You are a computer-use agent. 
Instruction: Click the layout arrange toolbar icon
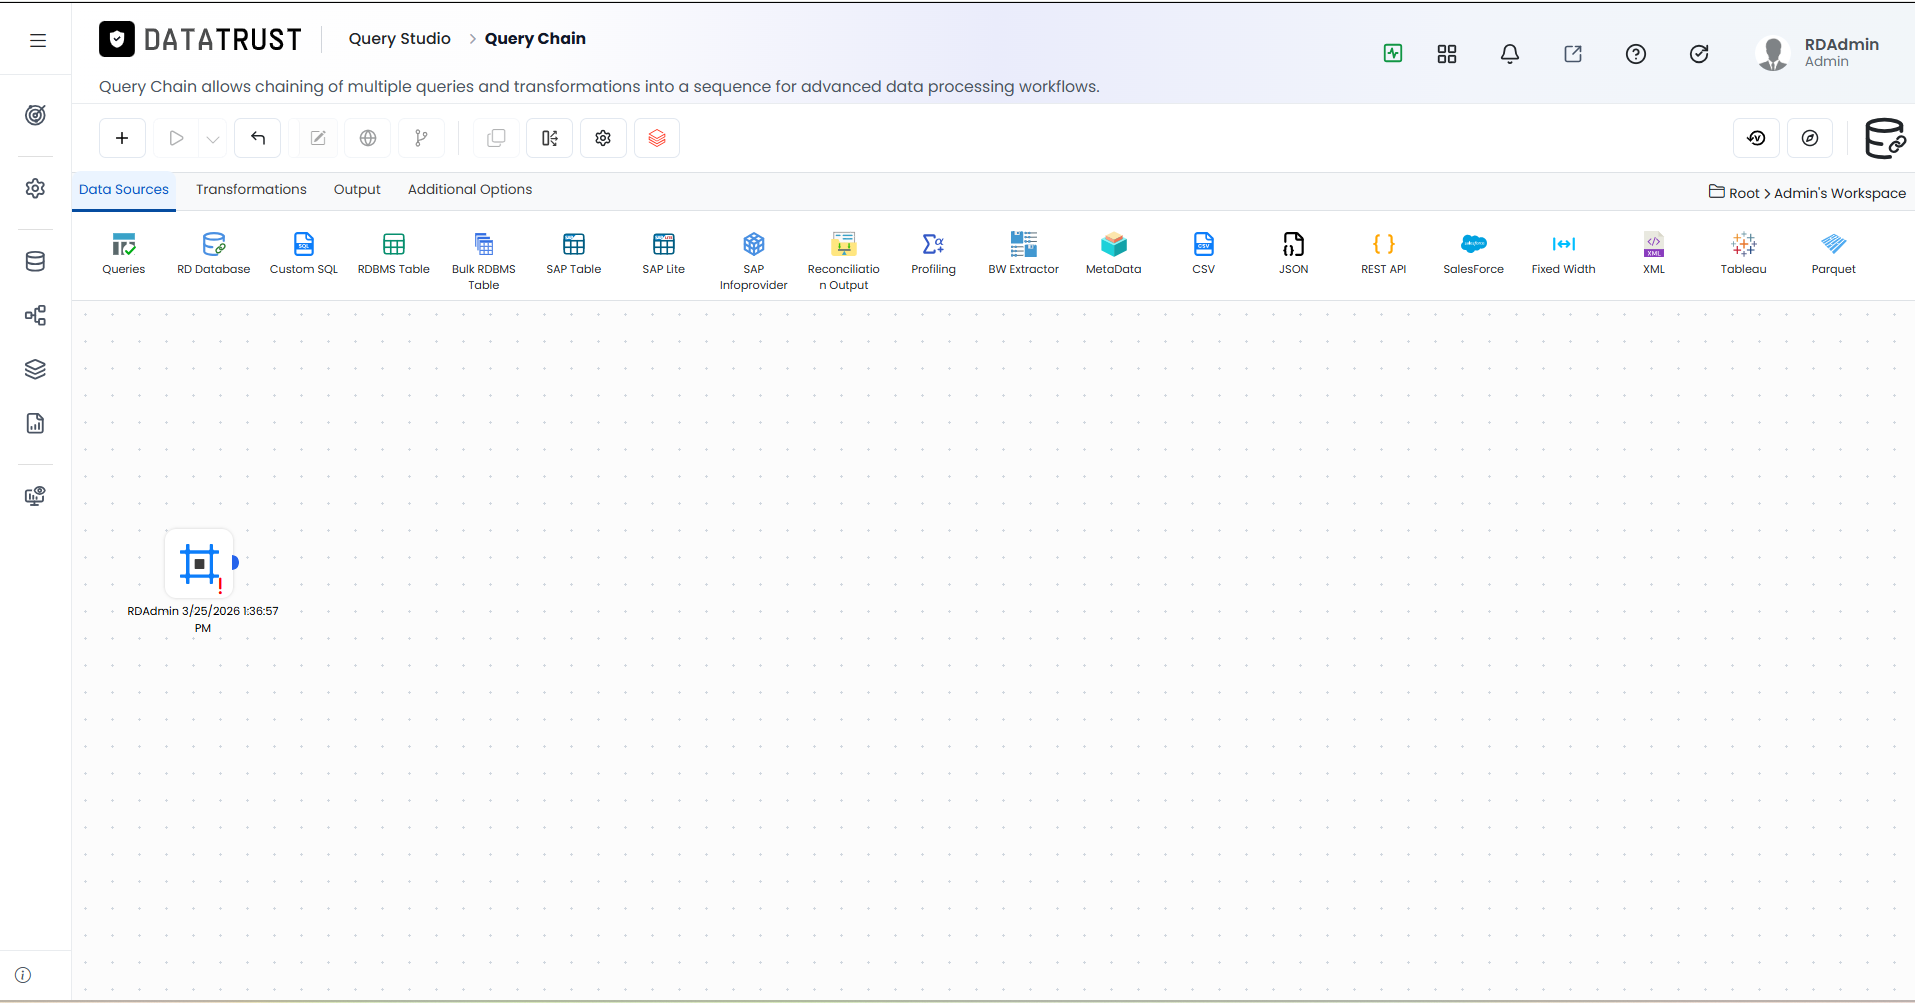pos(550,138)
